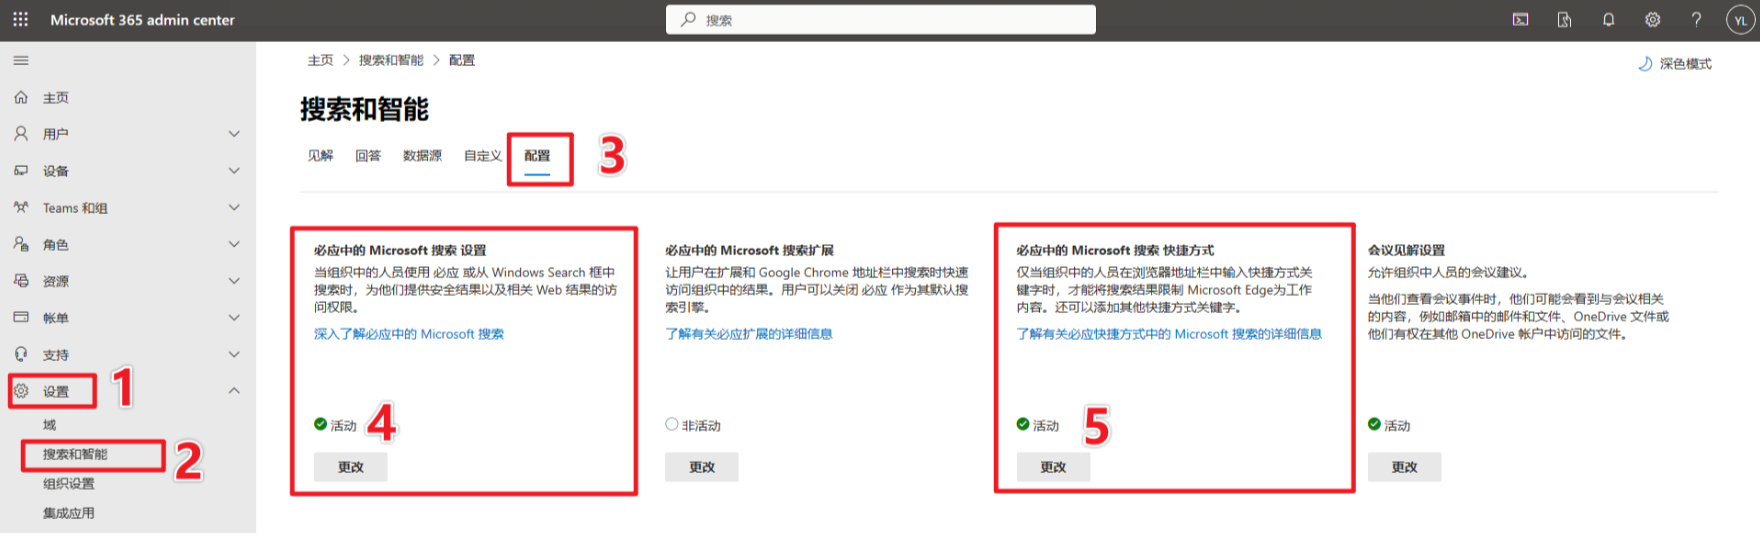Collapse the 设置 section chevron
The width and height of the screenshot is (1760, 533).
tap(234, 391)
